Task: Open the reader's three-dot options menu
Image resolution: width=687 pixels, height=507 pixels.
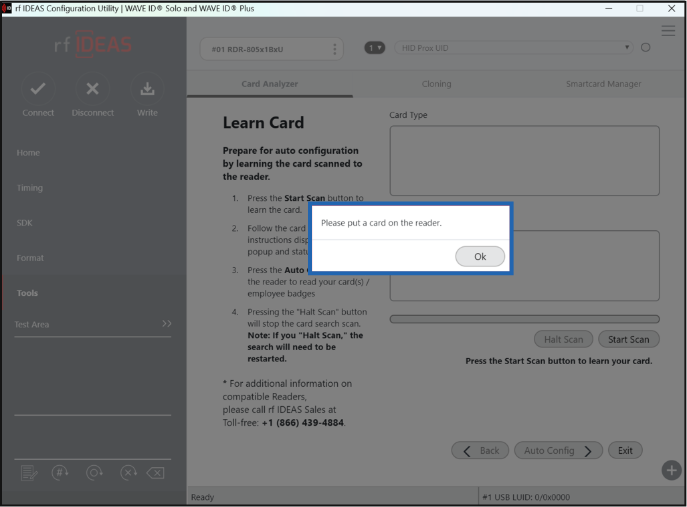Action: pos(335,49)
